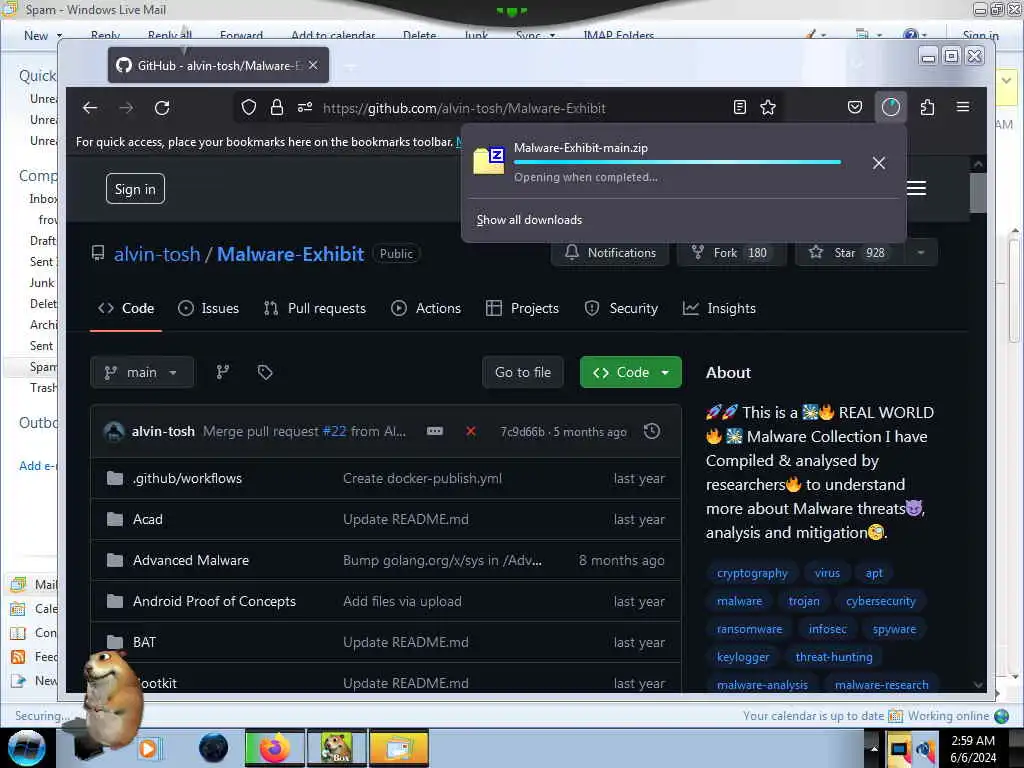Open the Insights tab
Image resolution: width=1024 pixels, height=768 pixels.
(719, 308)
